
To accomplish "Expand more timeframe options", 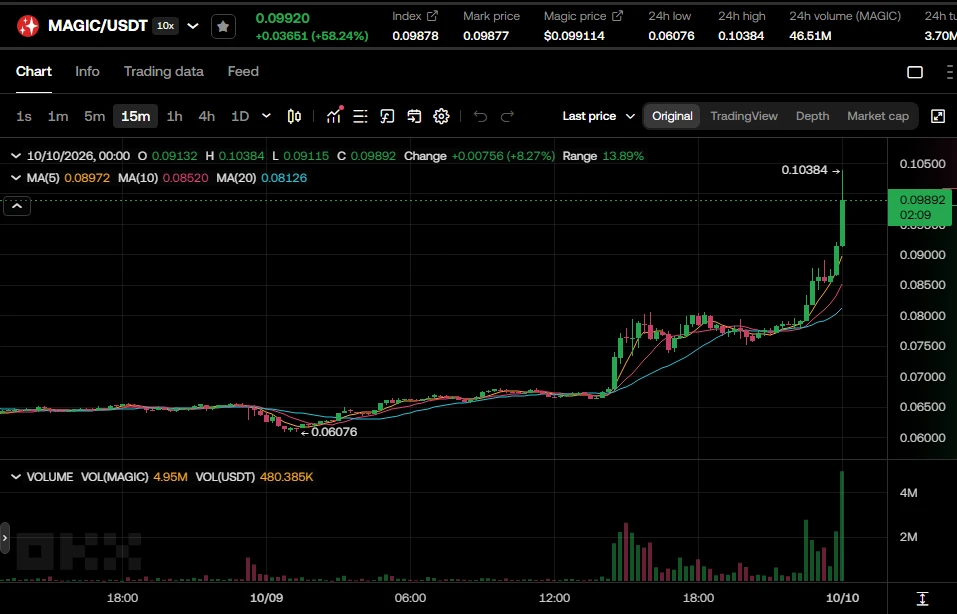I will (266, 115).
